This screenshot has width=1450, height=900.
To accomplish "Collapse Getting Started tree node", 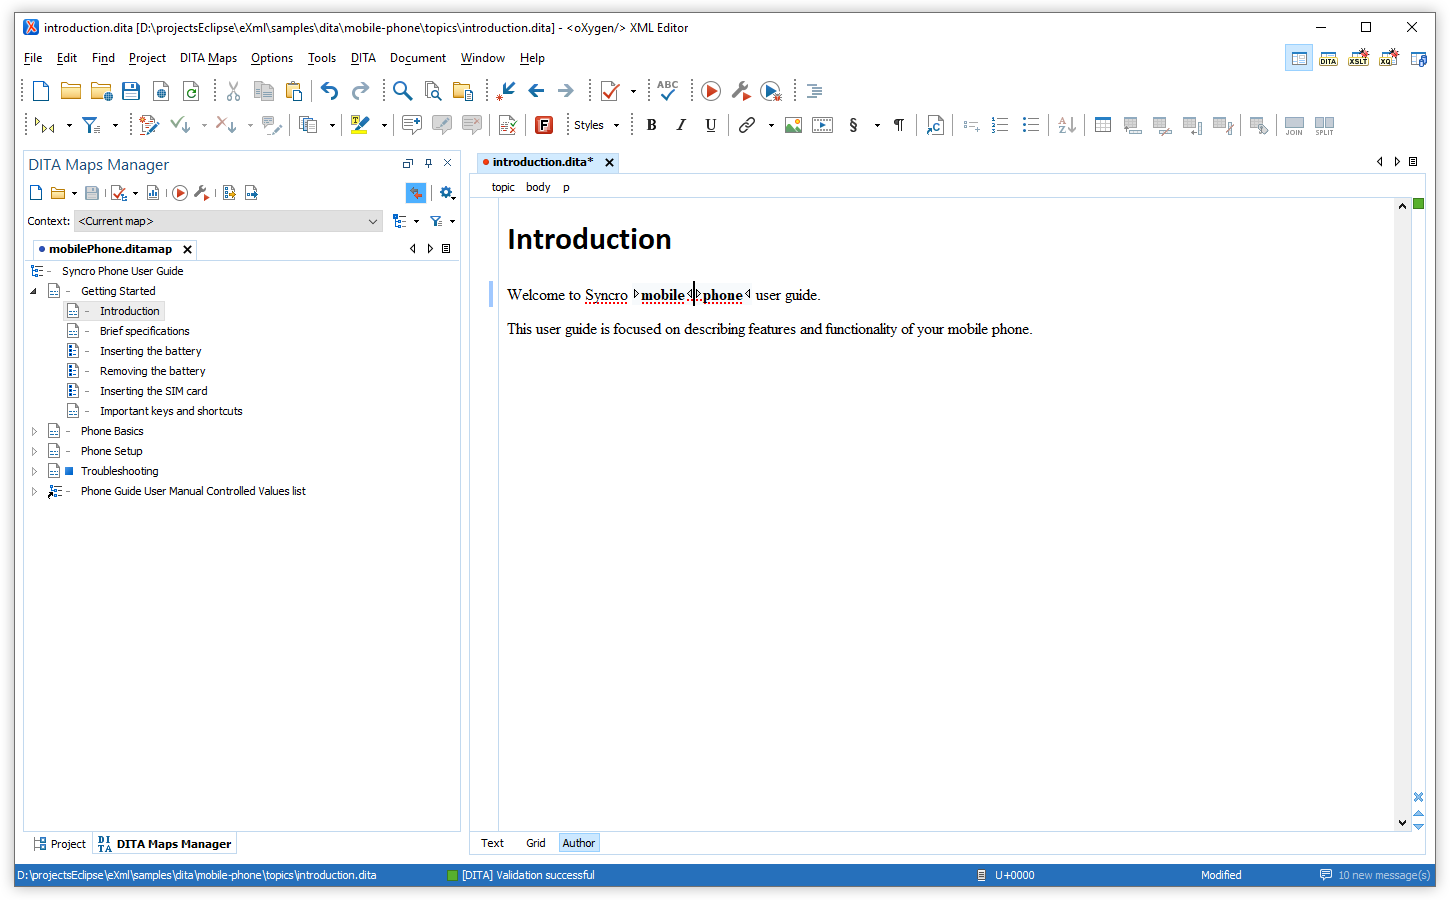I will 34,291.
